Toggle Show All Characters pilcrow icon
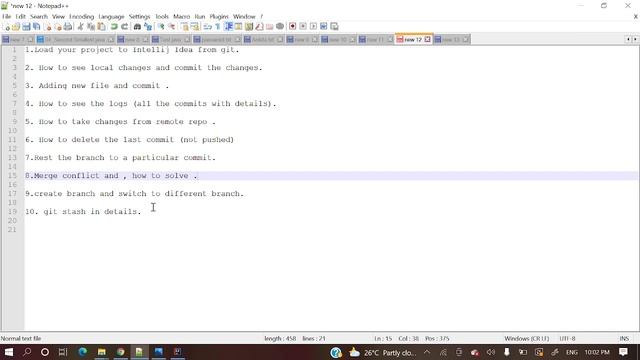The width and height of the screenshot is (640, 360). 218,27
